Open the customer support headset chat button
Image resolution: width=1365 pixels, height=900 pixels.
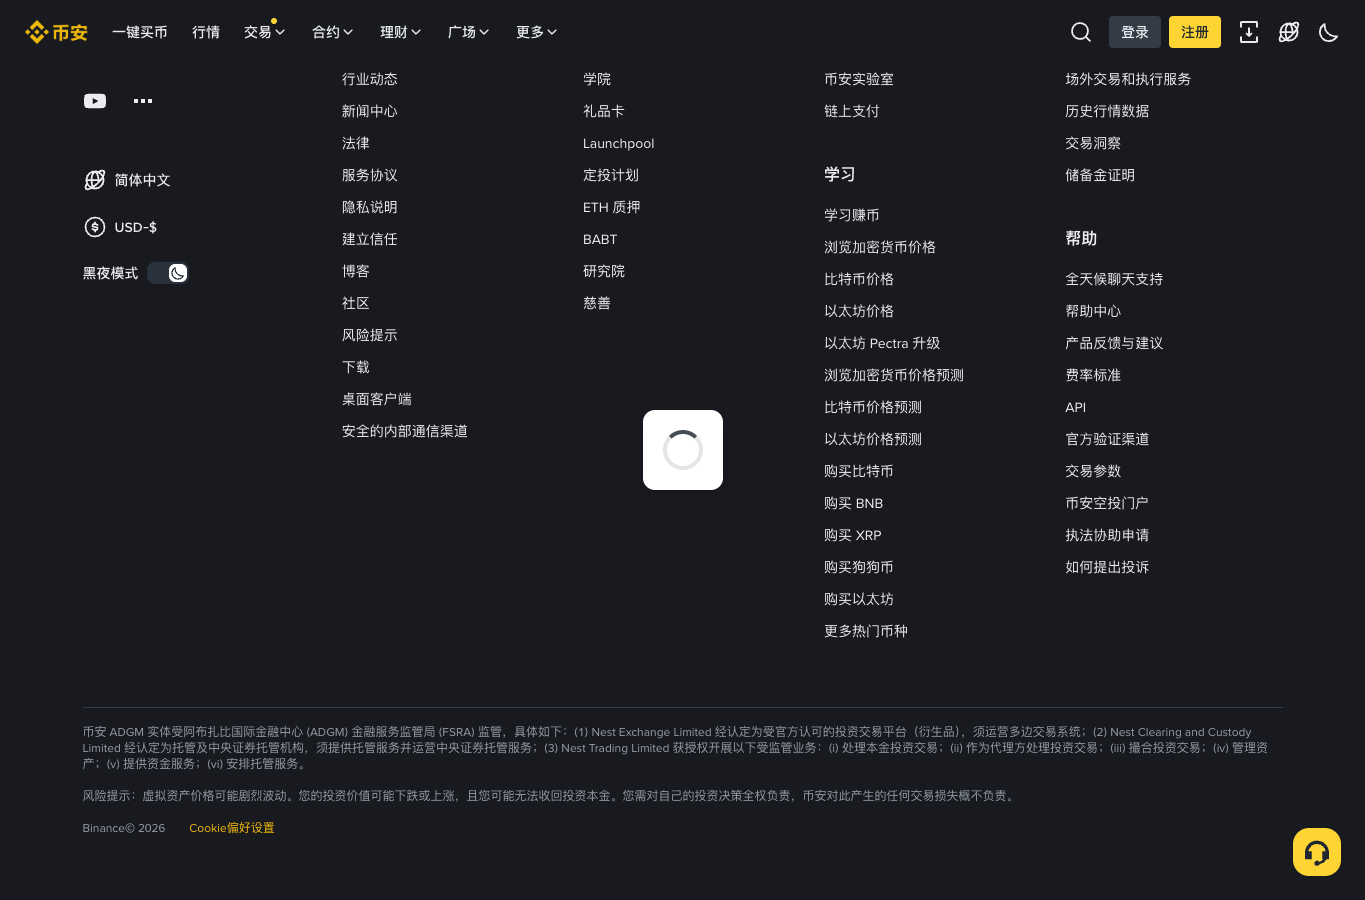point(1317,852)
